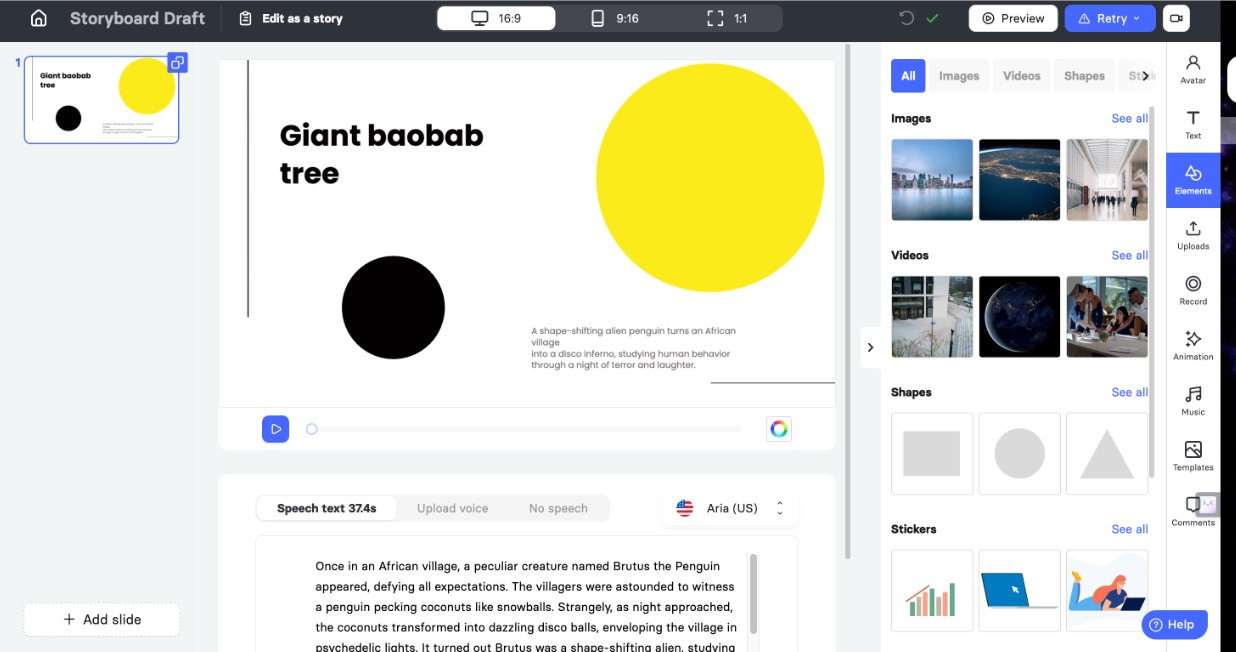Open the Aria (US) voice dropdown
The width and height of the screenshot is (1236, 652).
coord(731,508)
